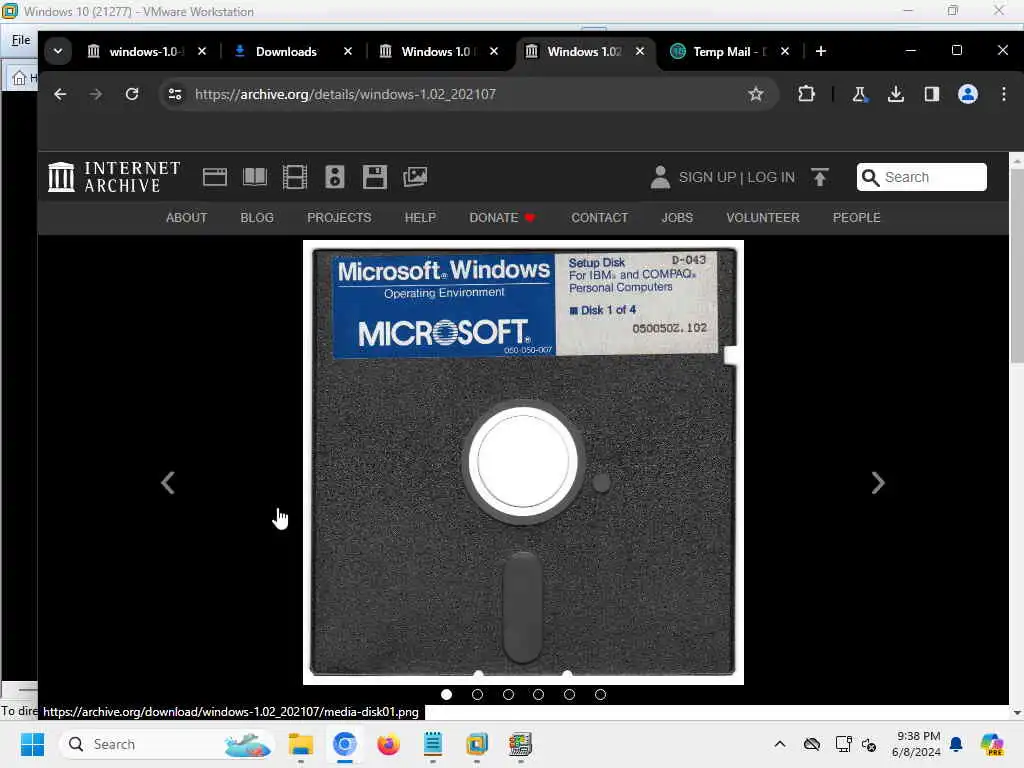Open the Extensions puzzle icon
1024x768 pixels.
click(807, 94)
